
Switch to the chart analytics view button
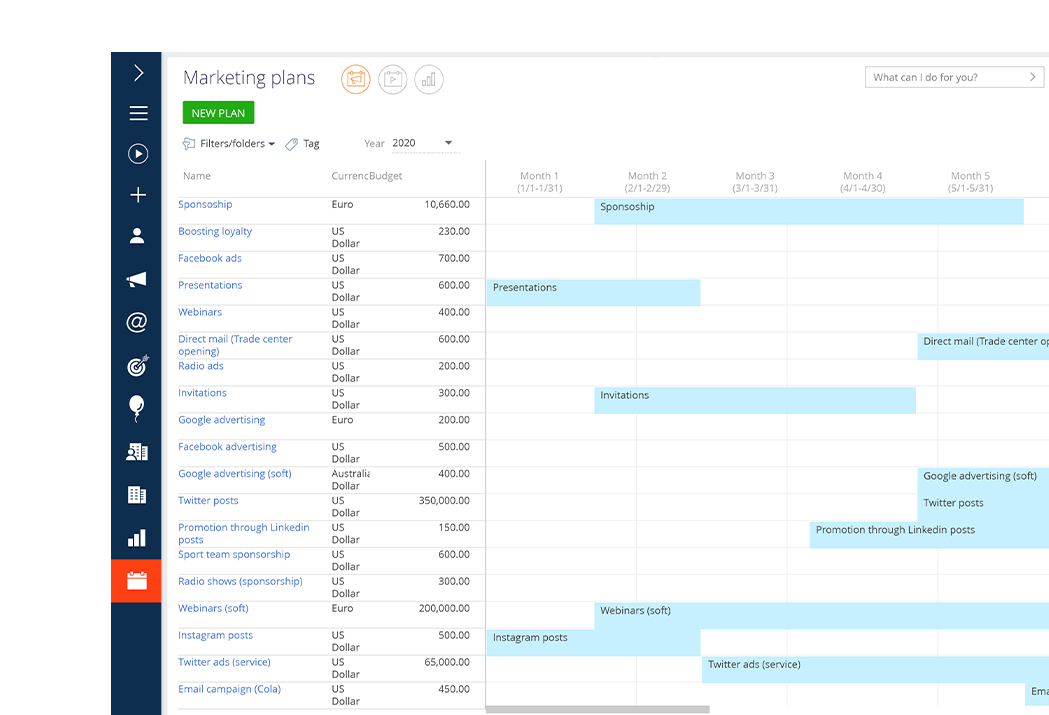click(429, 79)
